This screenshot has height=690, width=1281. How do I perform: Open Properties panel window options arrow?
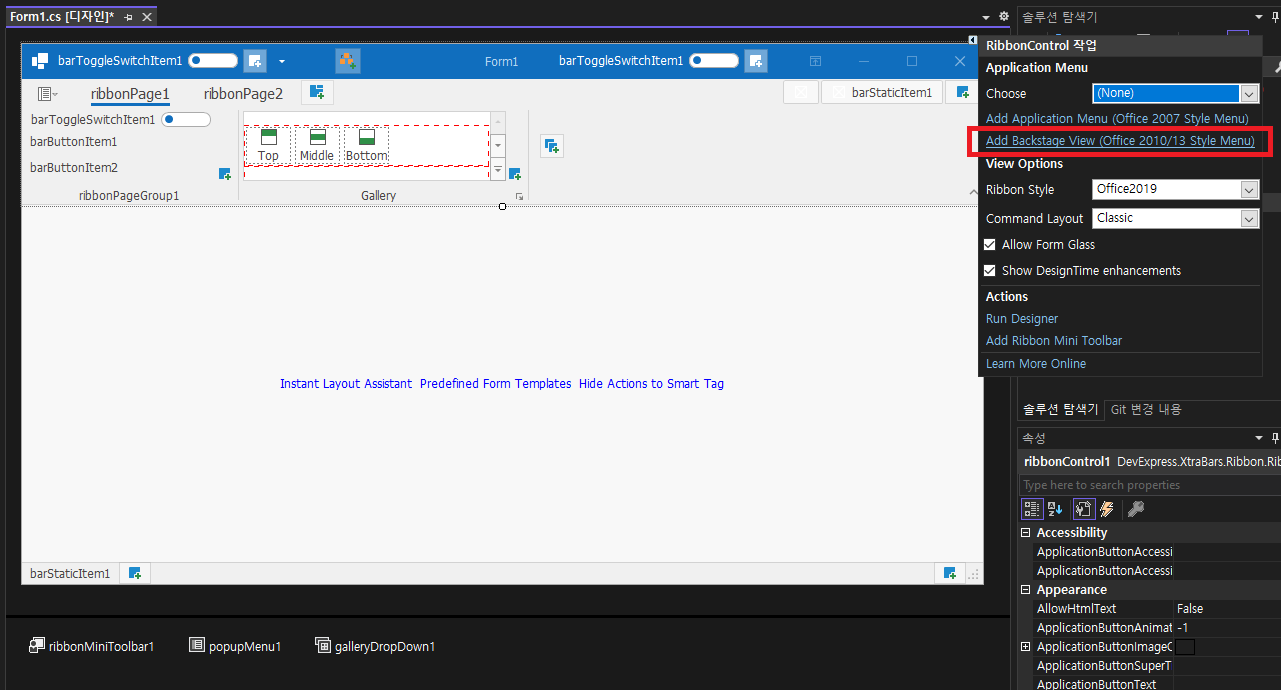click(1259, 438)
